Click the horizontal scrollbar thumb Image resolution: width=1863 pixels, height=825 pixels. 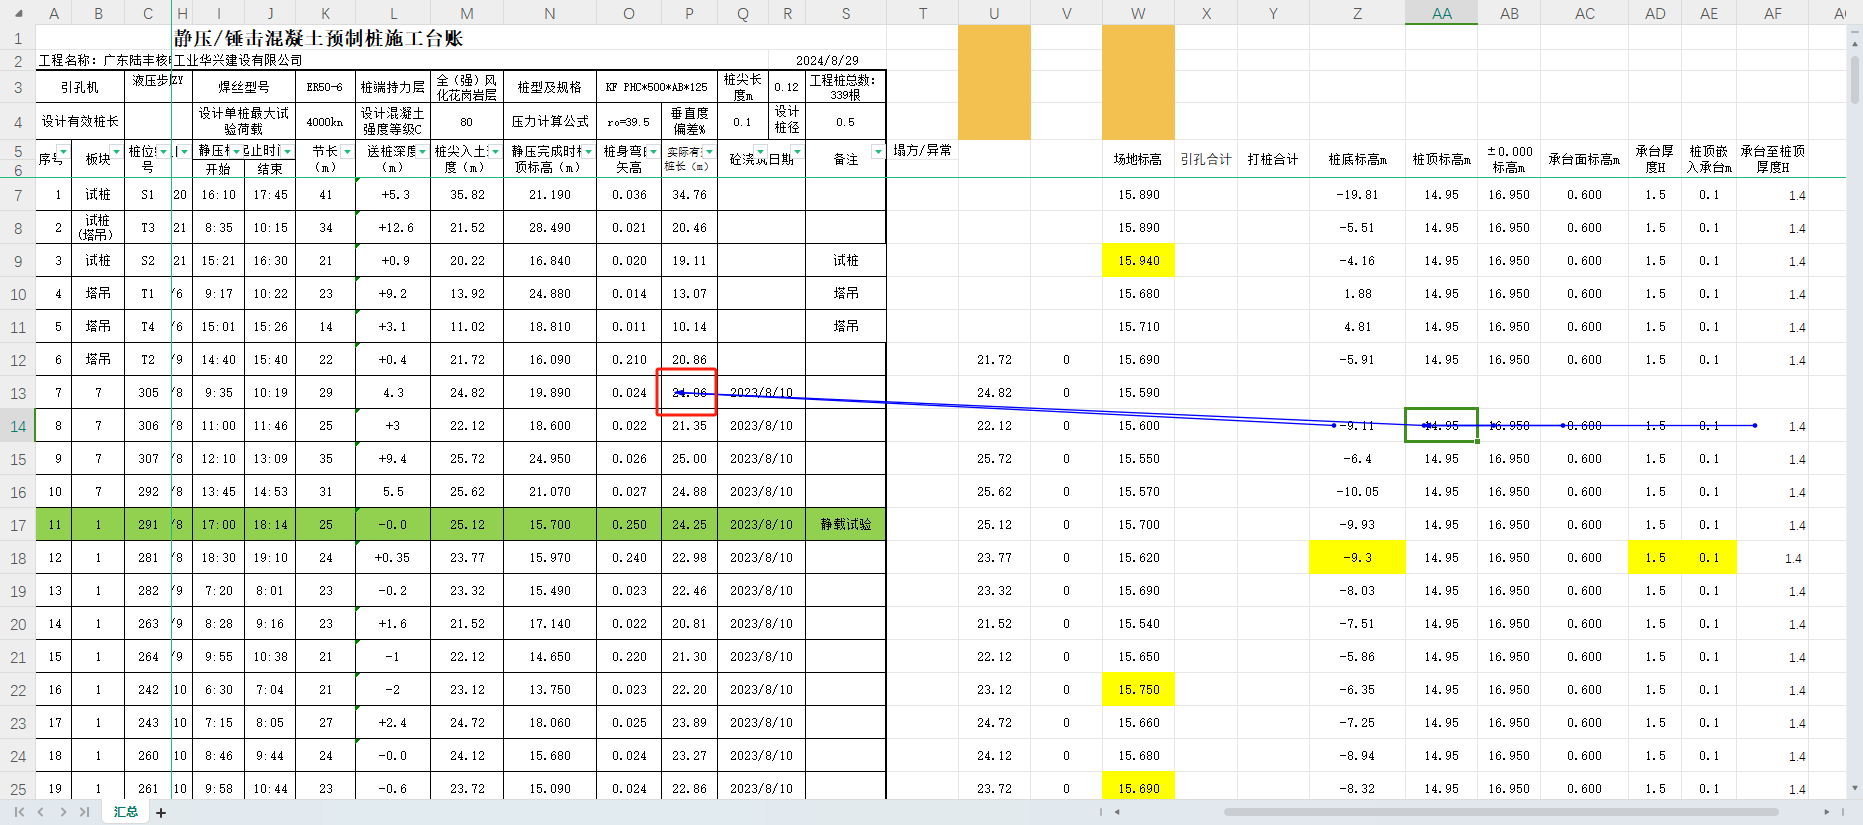[x=1500, y=812]
